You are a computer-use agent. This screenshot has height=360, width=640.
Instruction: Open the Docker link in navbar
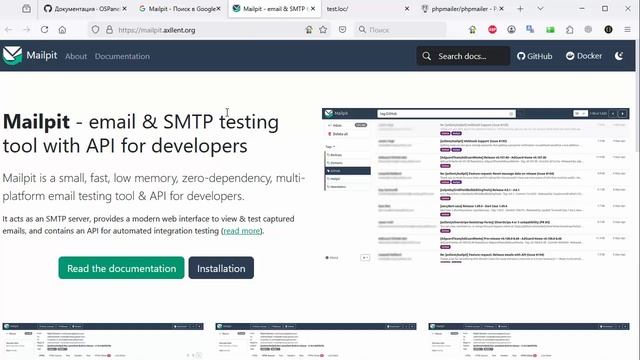click(x=584, y=56)
